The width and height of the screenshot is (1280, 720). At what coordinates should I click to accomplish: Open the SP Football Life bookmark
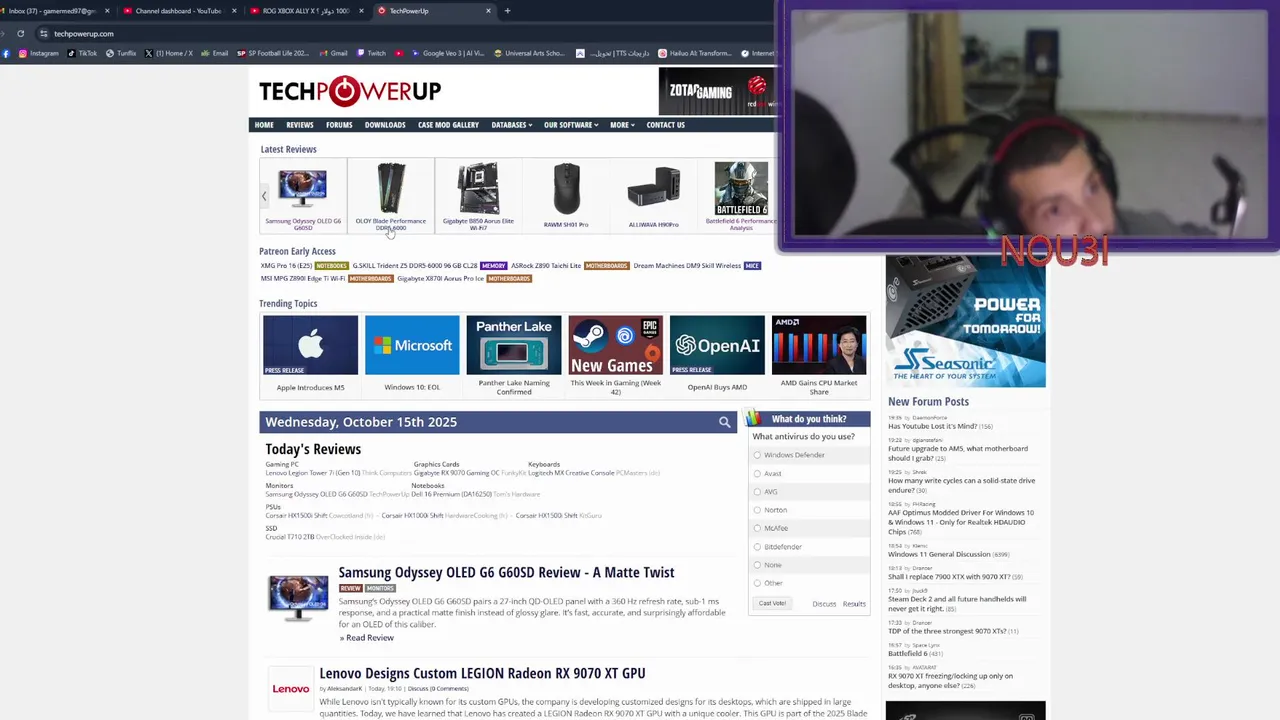pyautogui.click(x=273, y=53)
